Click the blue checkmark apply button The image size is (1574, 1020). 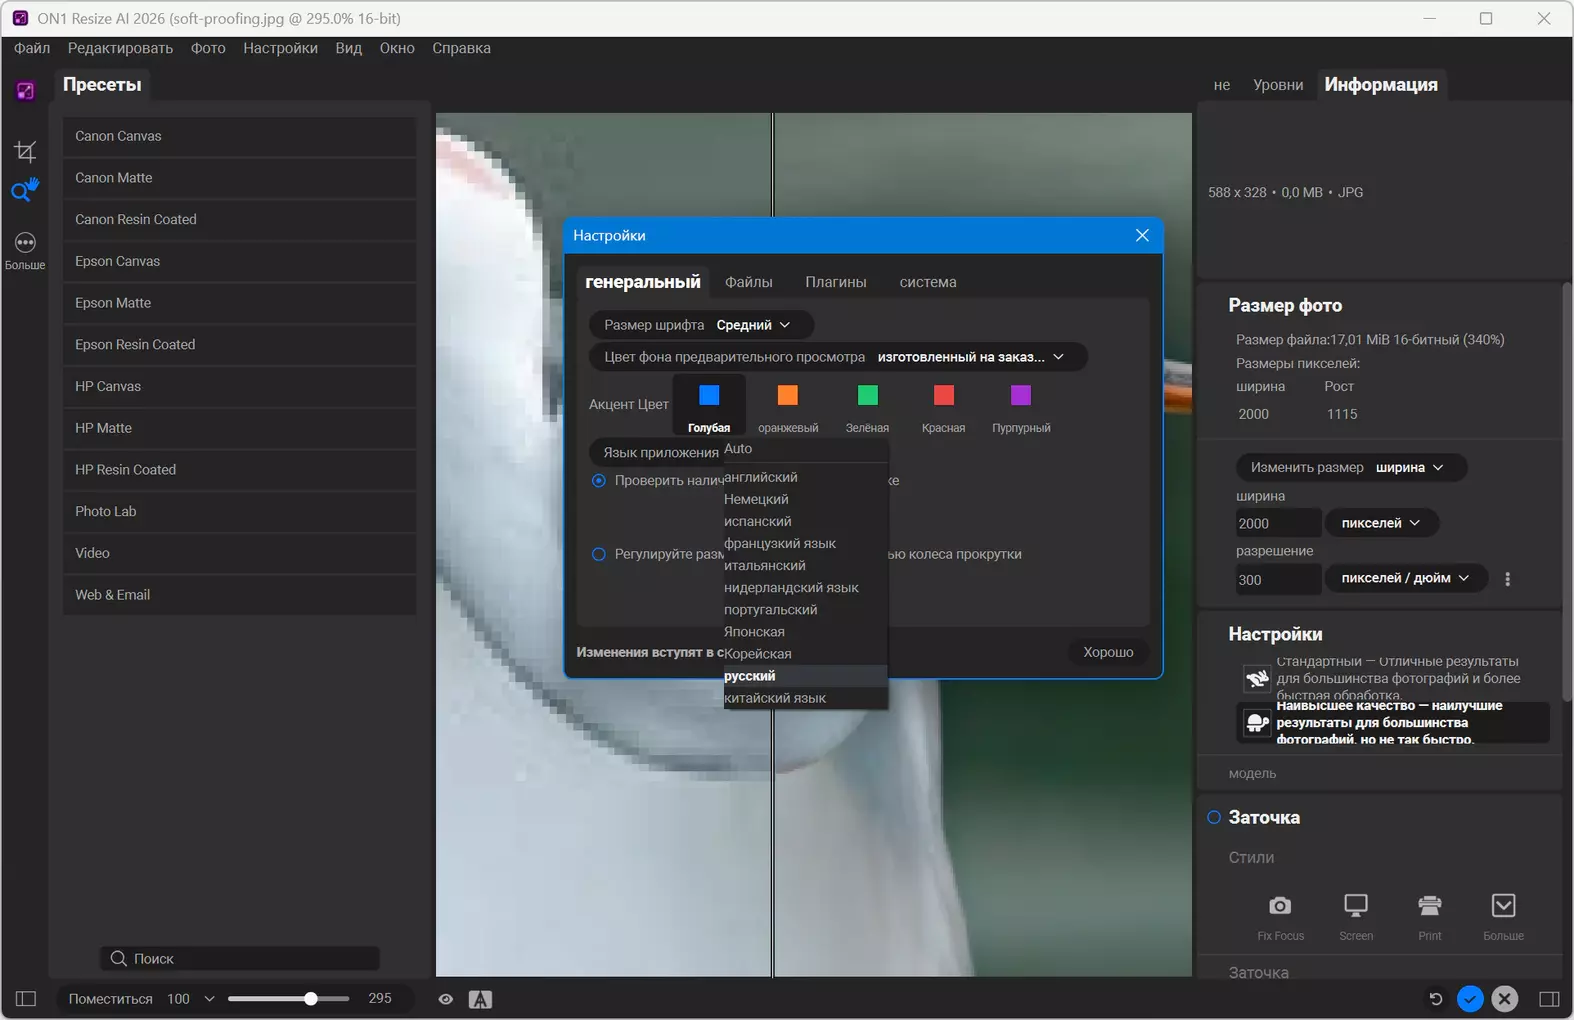1469,998
